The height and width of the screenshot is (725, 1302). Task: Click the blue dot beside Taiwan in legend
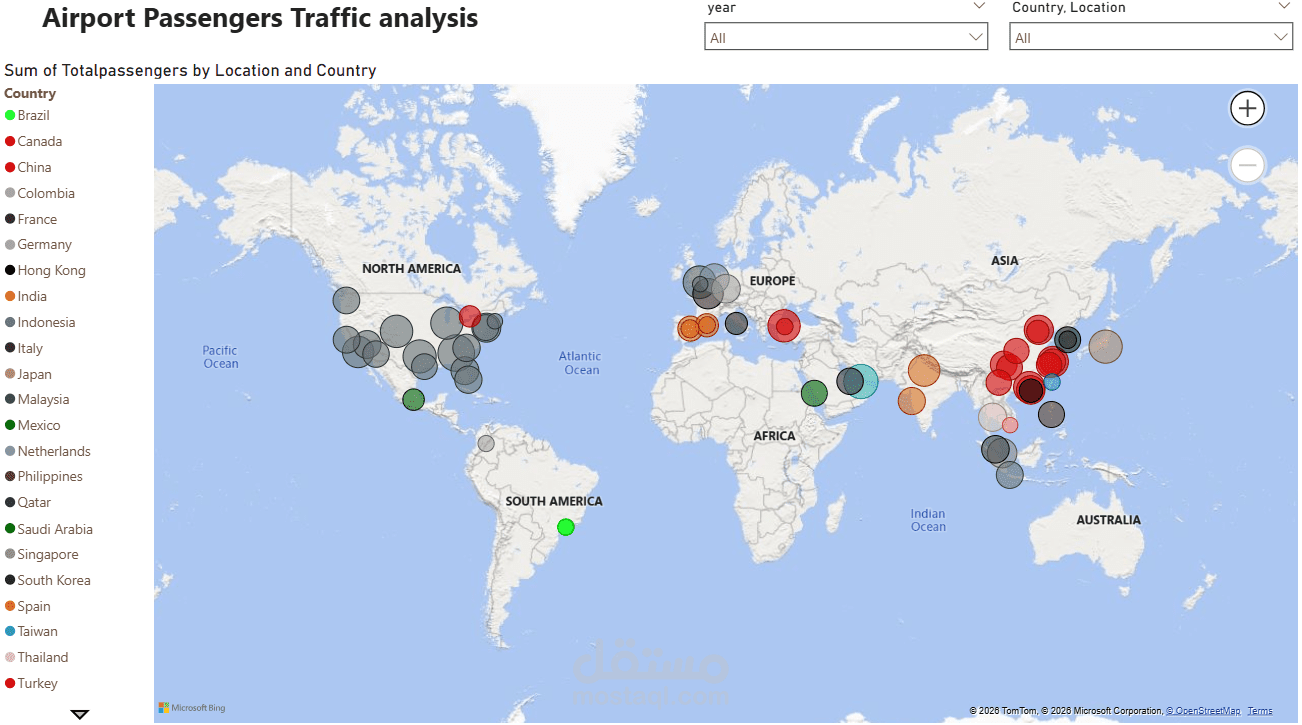pos(8,631)
